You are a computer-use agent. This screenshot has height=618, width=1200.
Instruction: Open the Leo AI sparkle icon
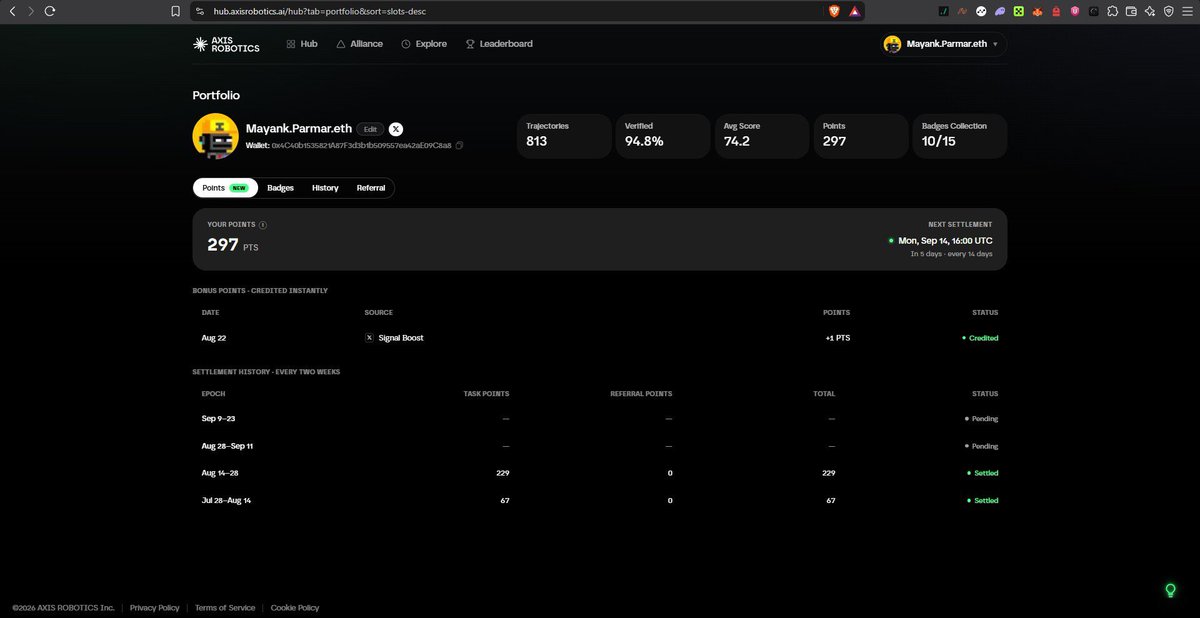[x=1150, y=11]
